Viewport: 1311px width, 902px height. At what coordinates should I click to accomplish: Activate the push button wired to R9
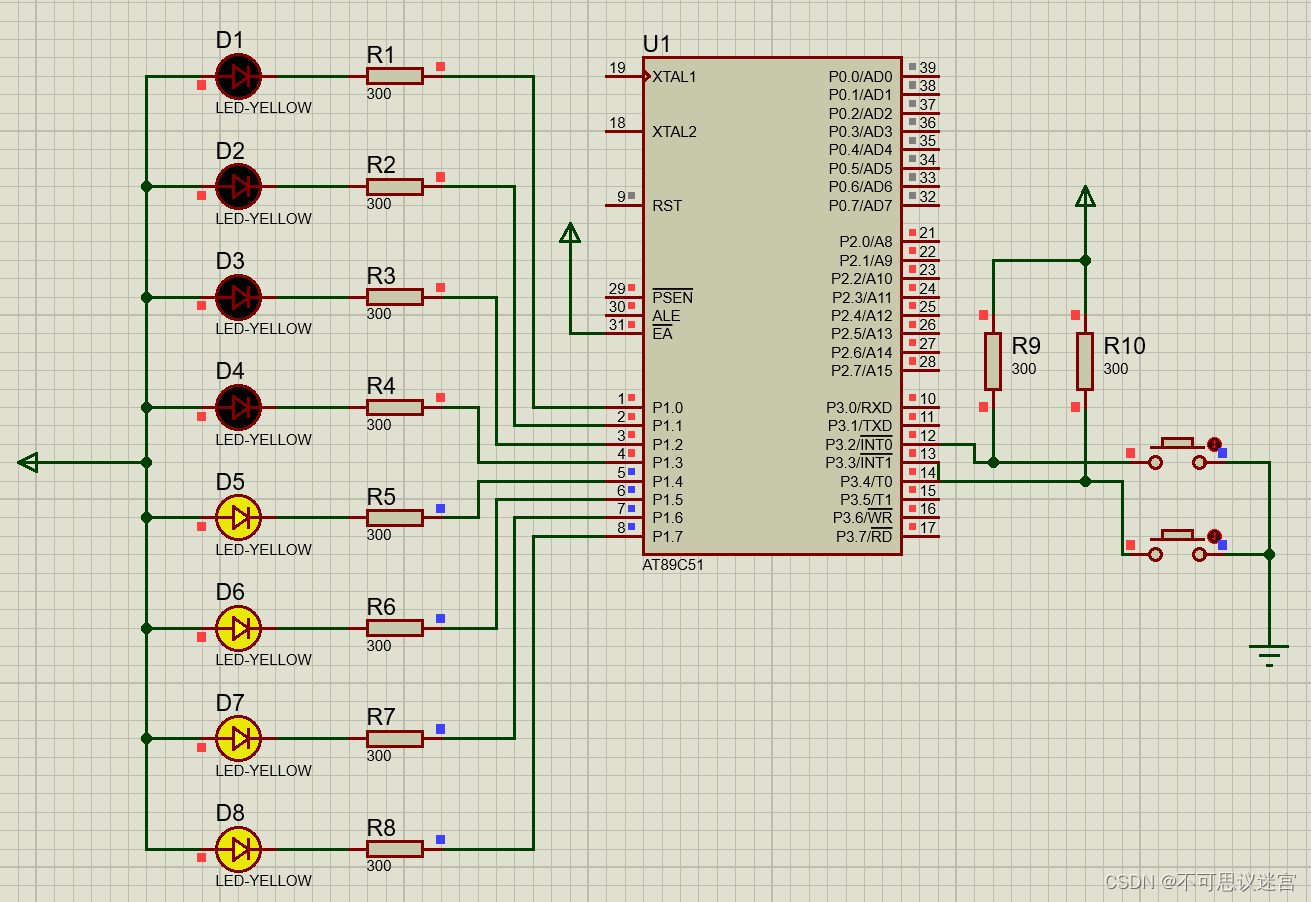click(1178, 454)
